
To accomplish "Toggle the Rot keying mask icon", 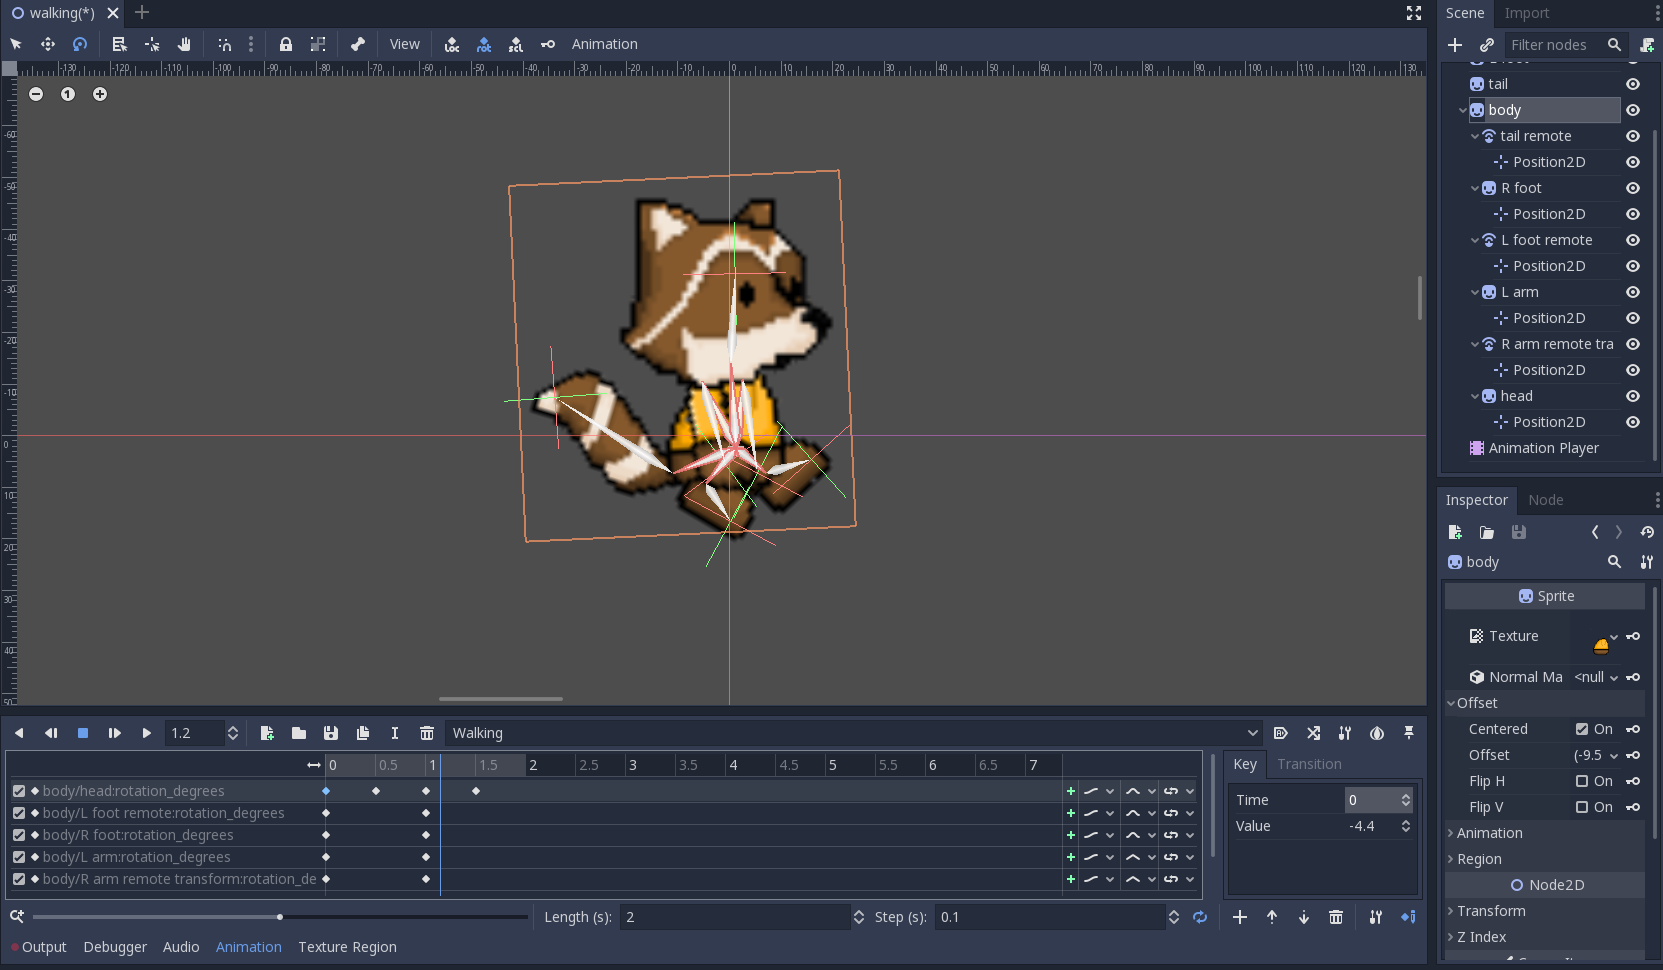I will pos(484,44).
